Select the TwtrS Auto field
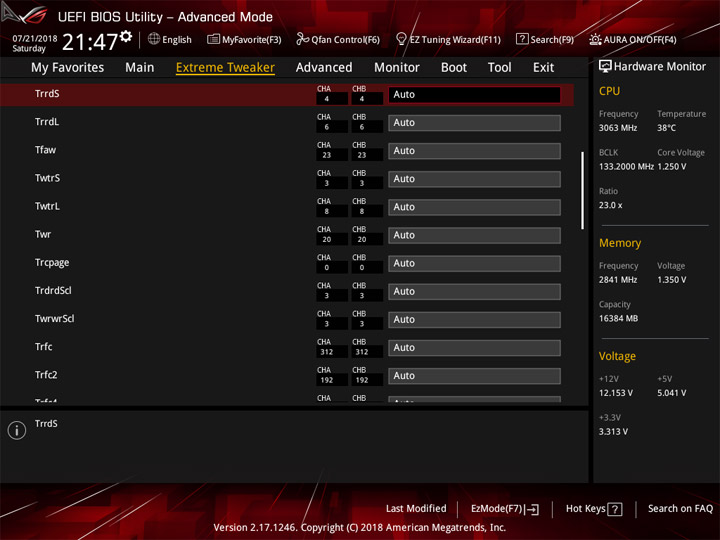The width and height of the screenshot is (720, 540). pyautogui.click(x=474, y=179)
